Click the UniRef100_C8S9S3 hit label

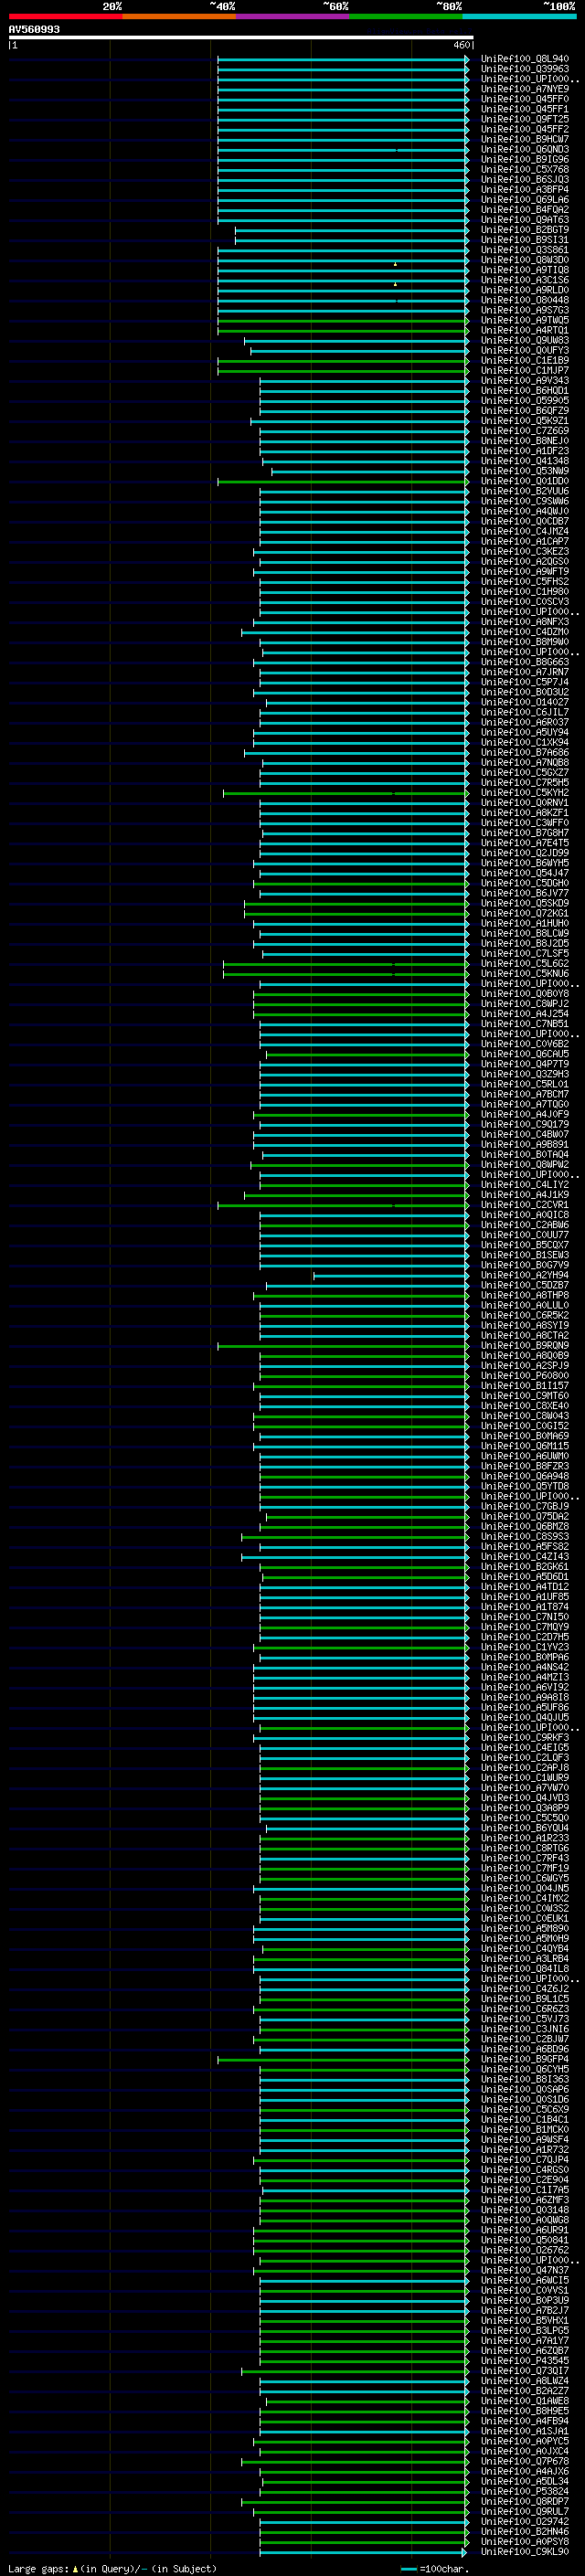point(524,1537)
